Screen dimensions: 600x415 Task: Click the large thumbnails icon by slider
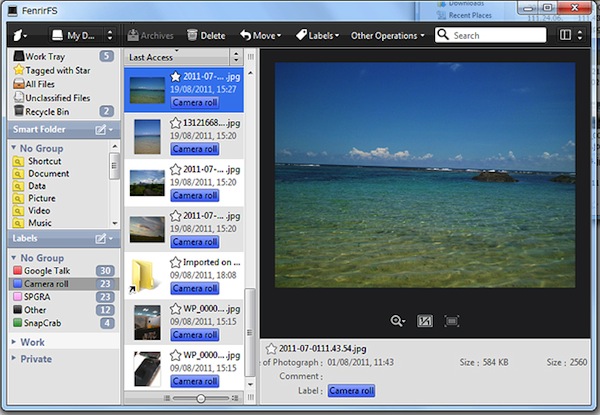pos(235,398)
